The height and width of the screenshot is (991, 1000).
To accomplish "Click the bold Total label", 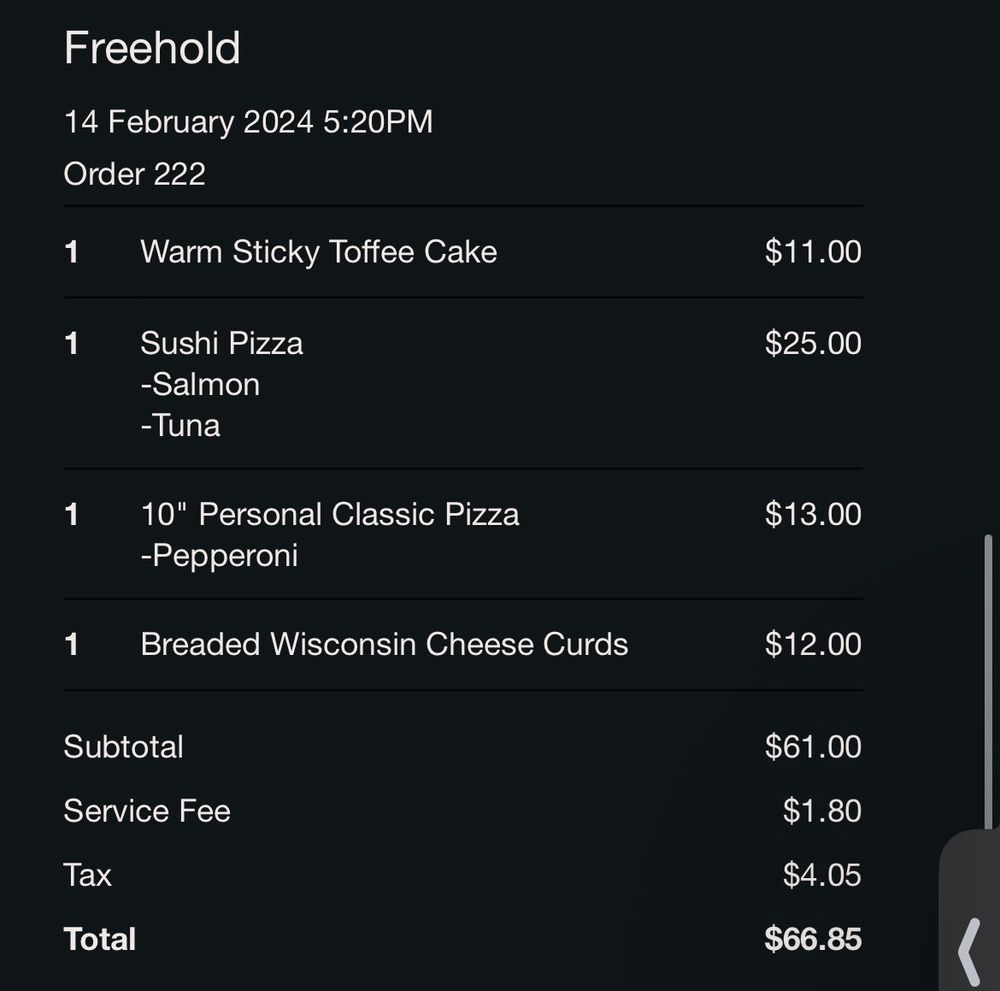I will [99, 939].
